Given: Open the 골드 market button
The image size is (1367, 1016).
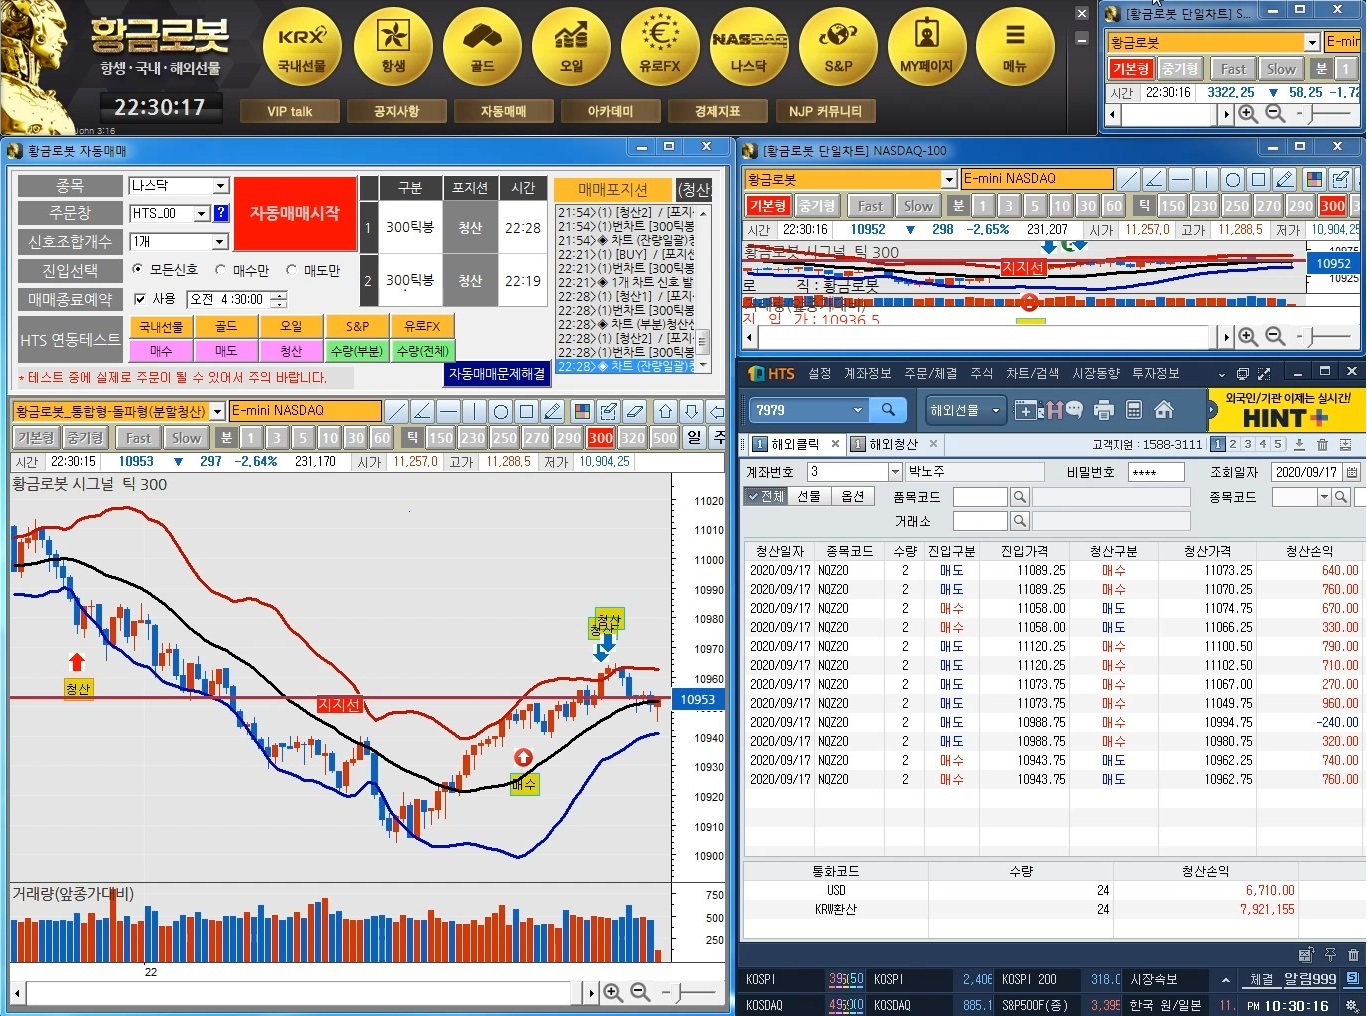Looking at the screenshot, I should pos(482,47).
